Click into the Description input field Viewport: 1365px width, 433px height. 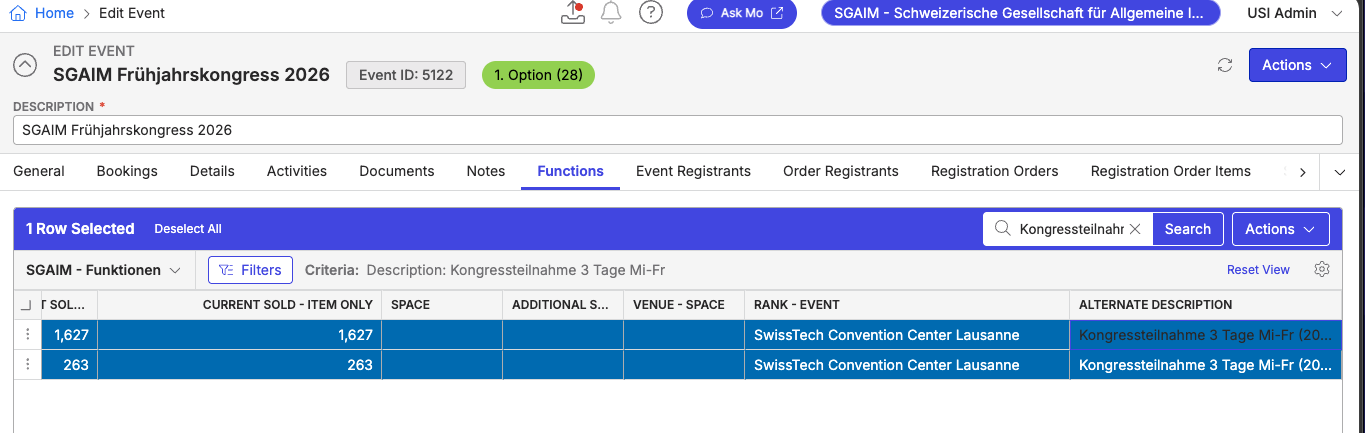678,130
